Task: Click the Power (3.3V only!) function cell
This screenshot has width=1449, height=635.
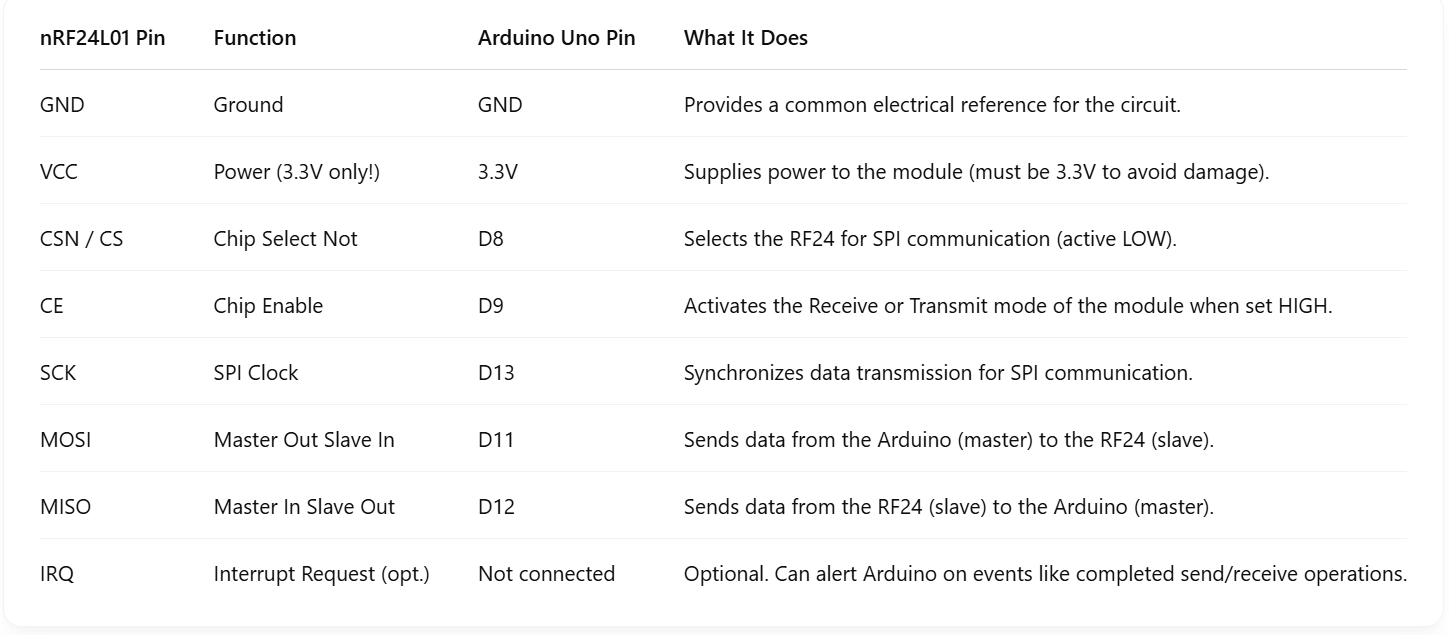Action: tap(297, 172)
